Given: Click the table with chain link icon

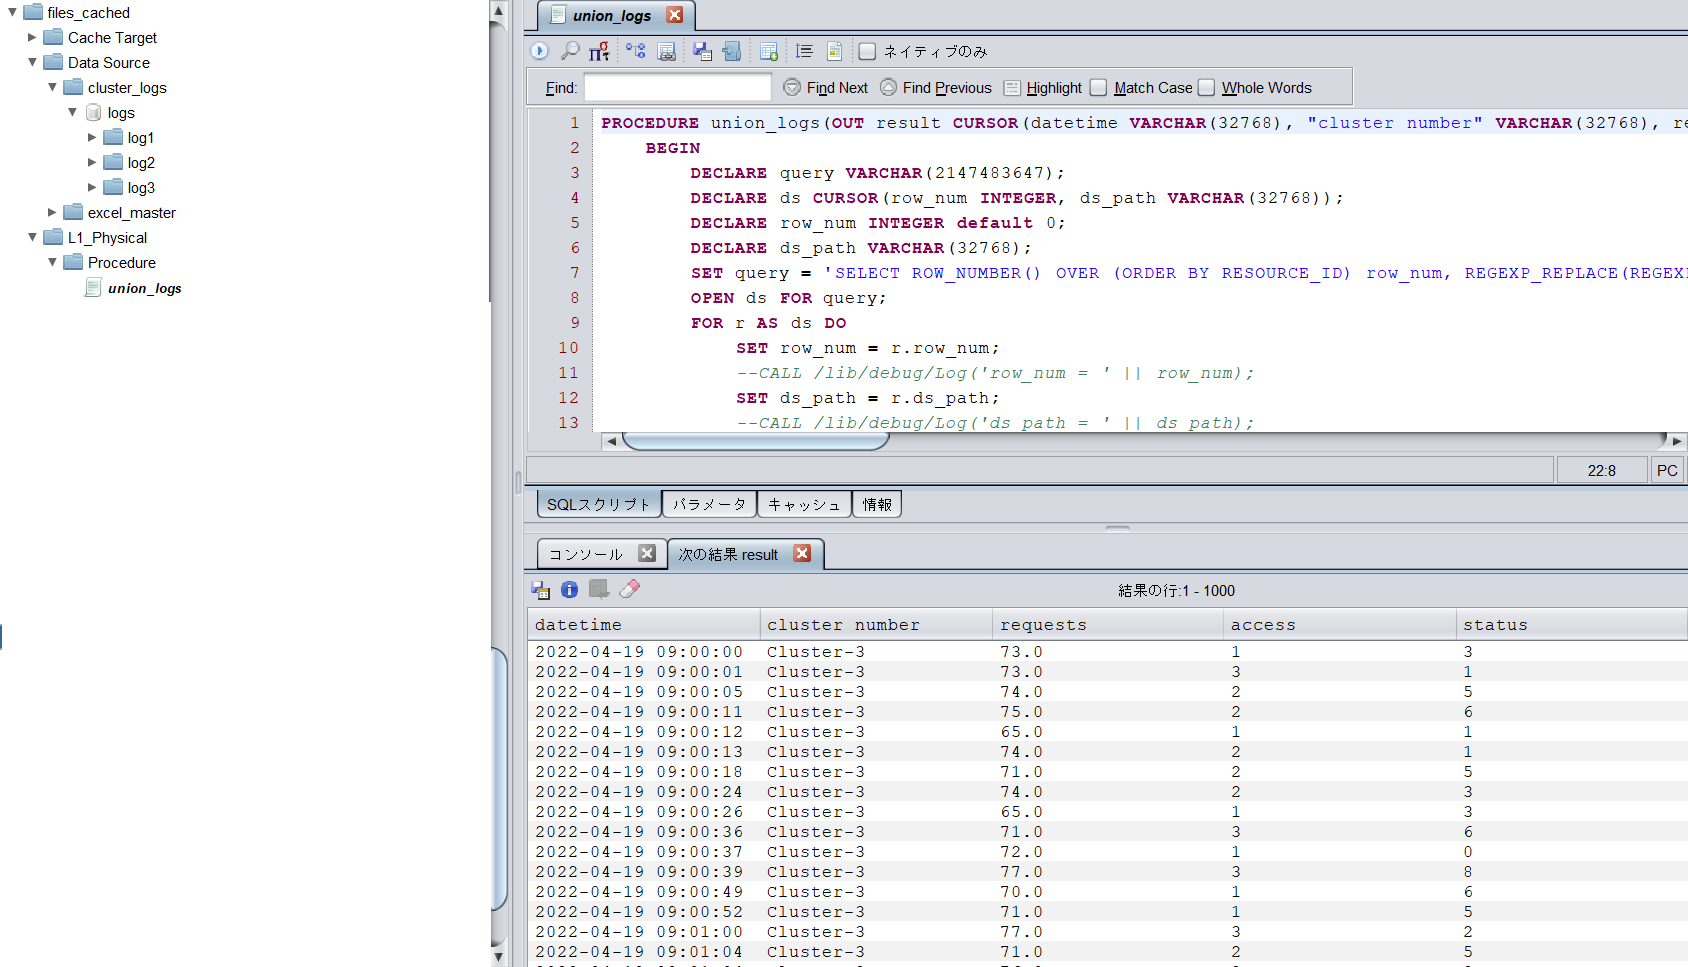Looking at the screenshot, I should click(667, 51).
